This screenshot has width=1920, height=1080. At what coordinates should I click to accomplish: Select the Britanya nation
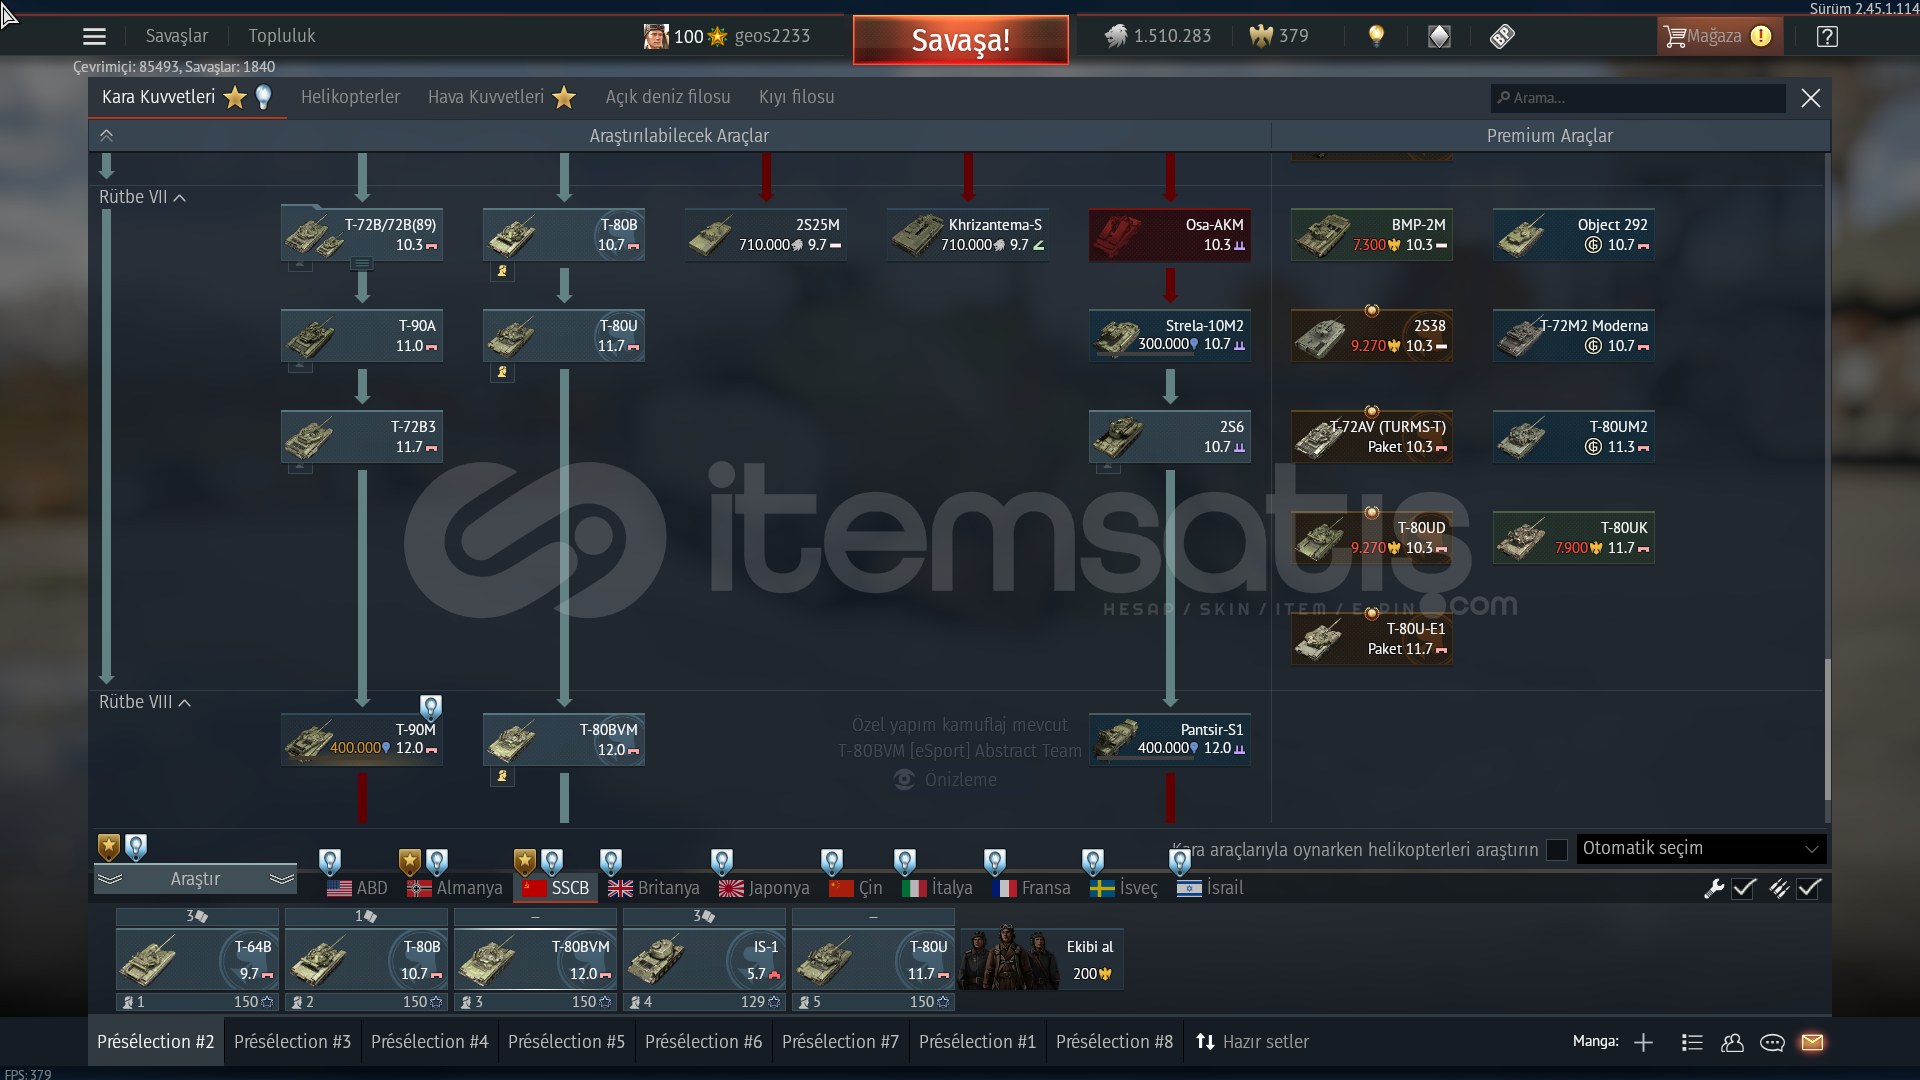(654, 888)
